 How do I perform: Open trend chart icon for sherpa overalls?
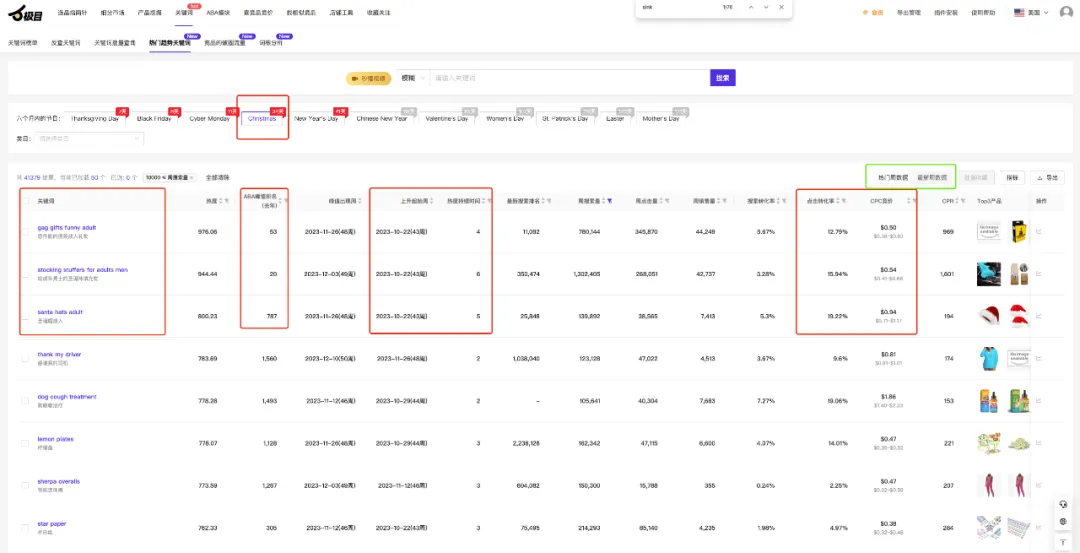(x=1039, y=486)
